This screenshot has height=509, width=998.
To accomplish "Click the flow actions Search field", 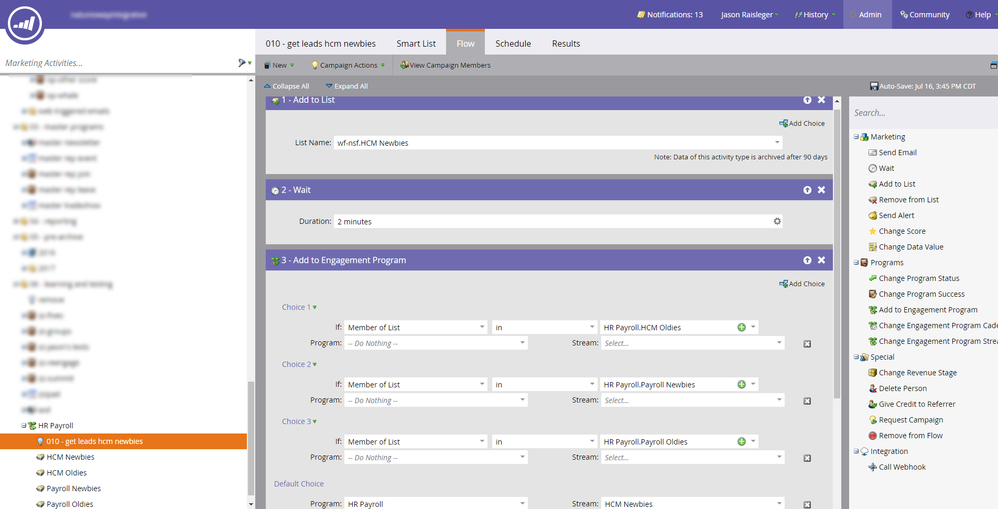I will click(918, 113).
